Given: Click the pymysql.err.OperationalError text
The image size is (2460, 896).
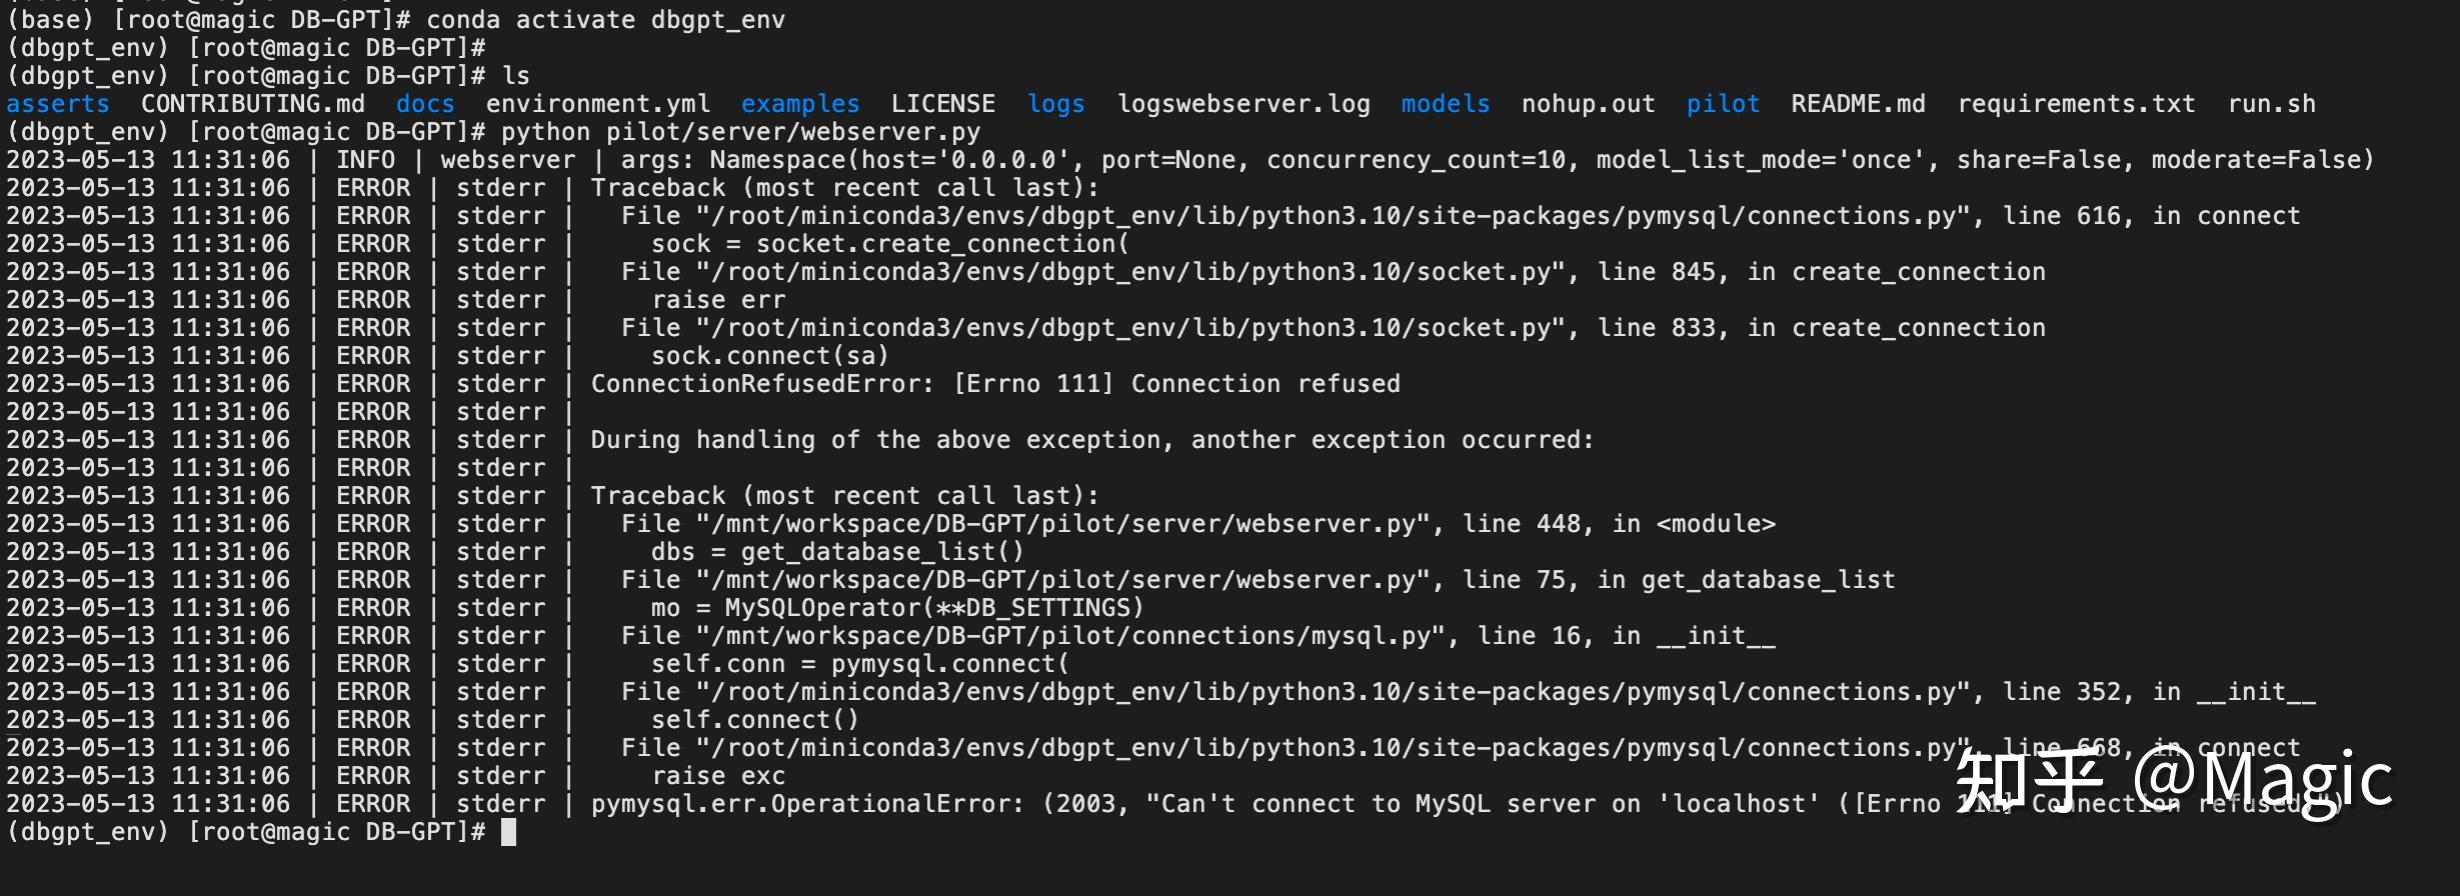Looking at the screenshot, I should coord(807,804).
